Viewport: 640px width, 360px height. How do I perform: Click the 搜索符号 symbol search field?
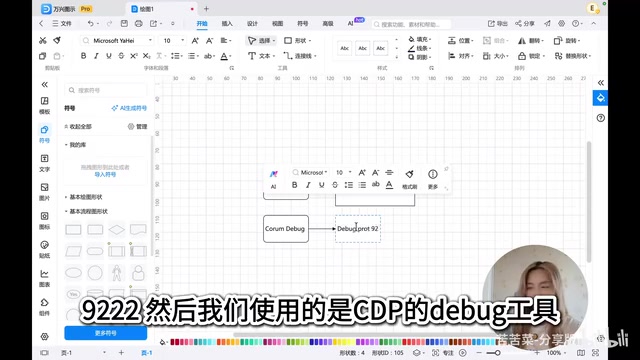pyautogui.click(x=106, y=90)
